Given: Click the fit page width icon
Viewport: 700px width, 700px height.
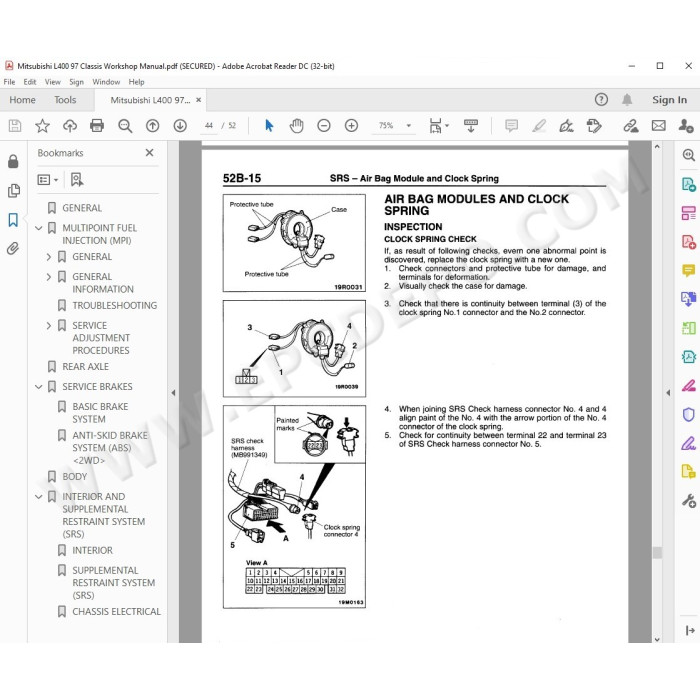Looking at the screenshot, I should pyautogui.click(x=435, y=126).
